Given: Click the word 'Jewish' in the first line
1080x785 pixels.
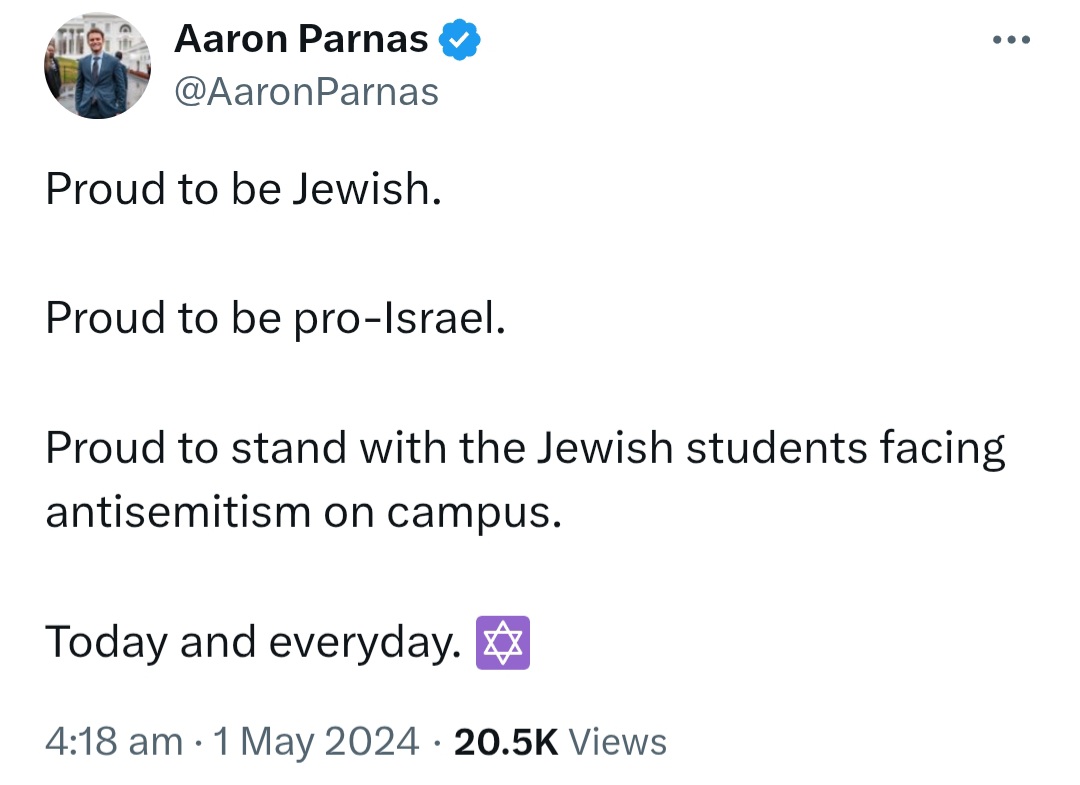Looking at the screenshot, I should 367,188.
